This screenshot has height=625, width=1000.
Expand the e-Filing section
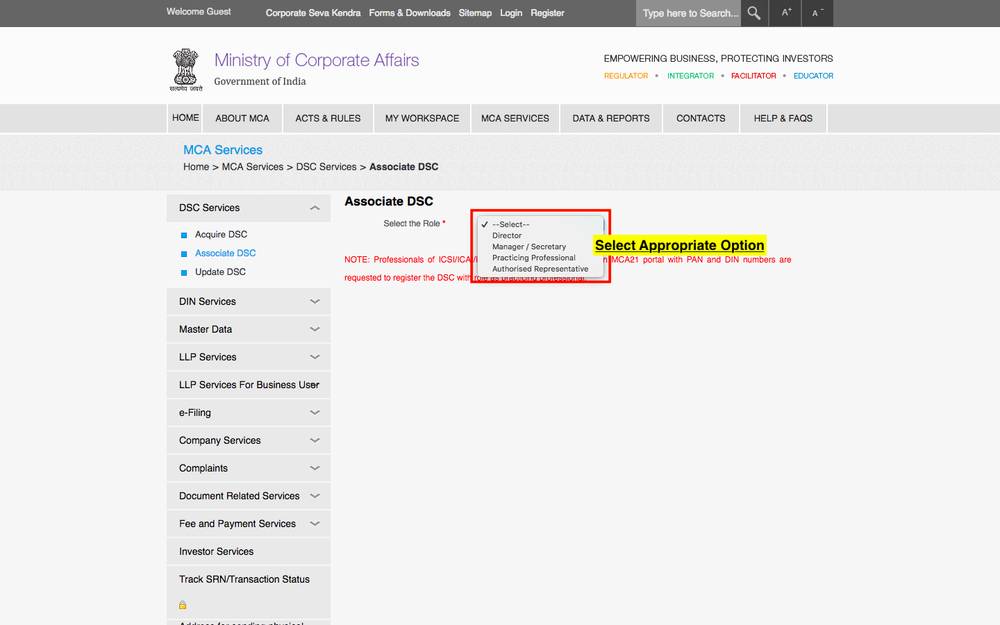tap(249, 413)
